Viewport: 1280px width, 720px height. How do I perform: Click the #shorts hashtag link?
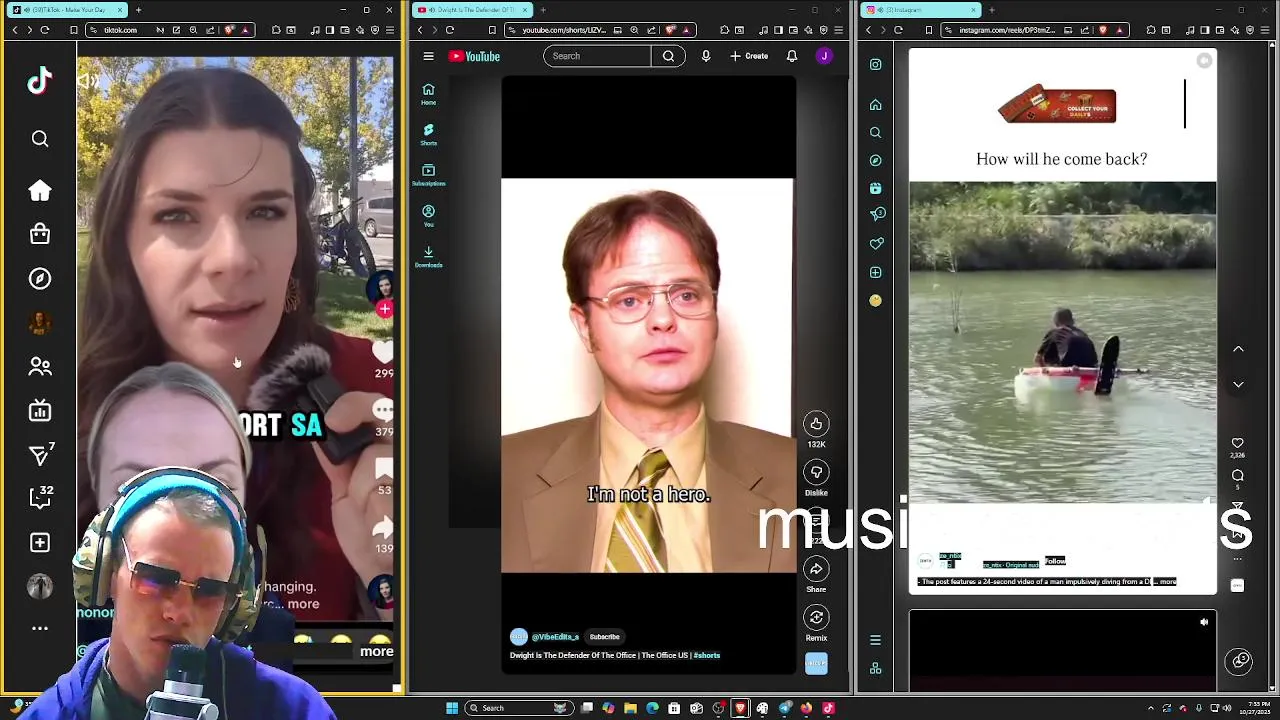[x=707, y=656]
